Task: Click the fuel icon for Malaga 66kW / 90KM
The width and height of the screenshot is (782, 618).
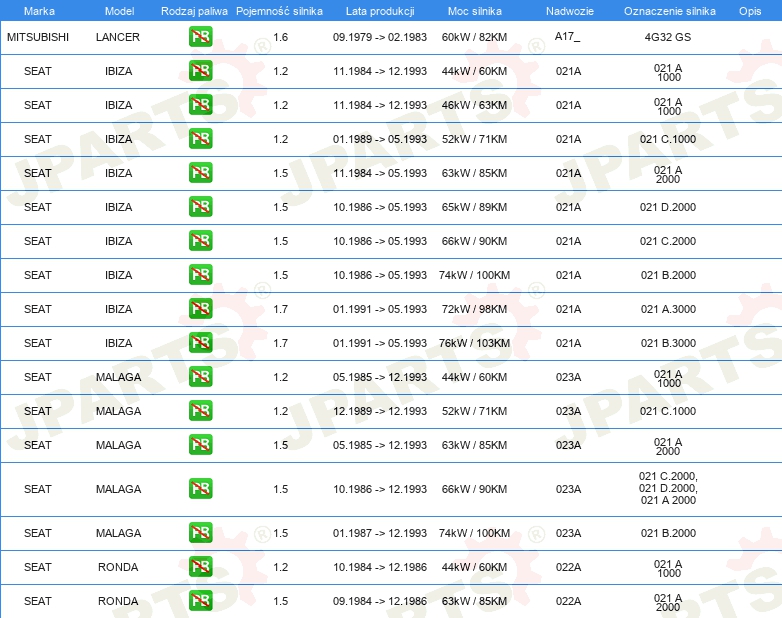Action: coord(200,488)
